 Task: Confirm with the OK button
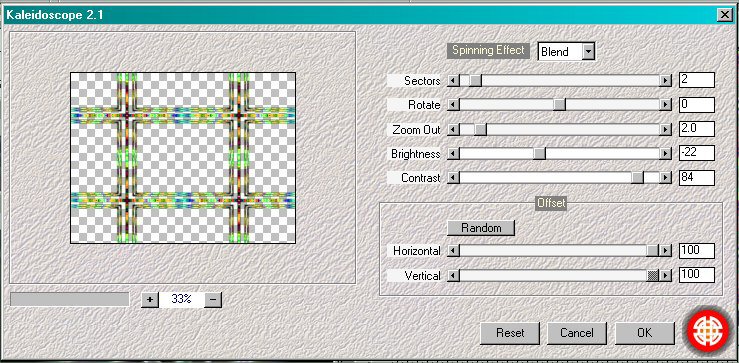coord(645,333)
